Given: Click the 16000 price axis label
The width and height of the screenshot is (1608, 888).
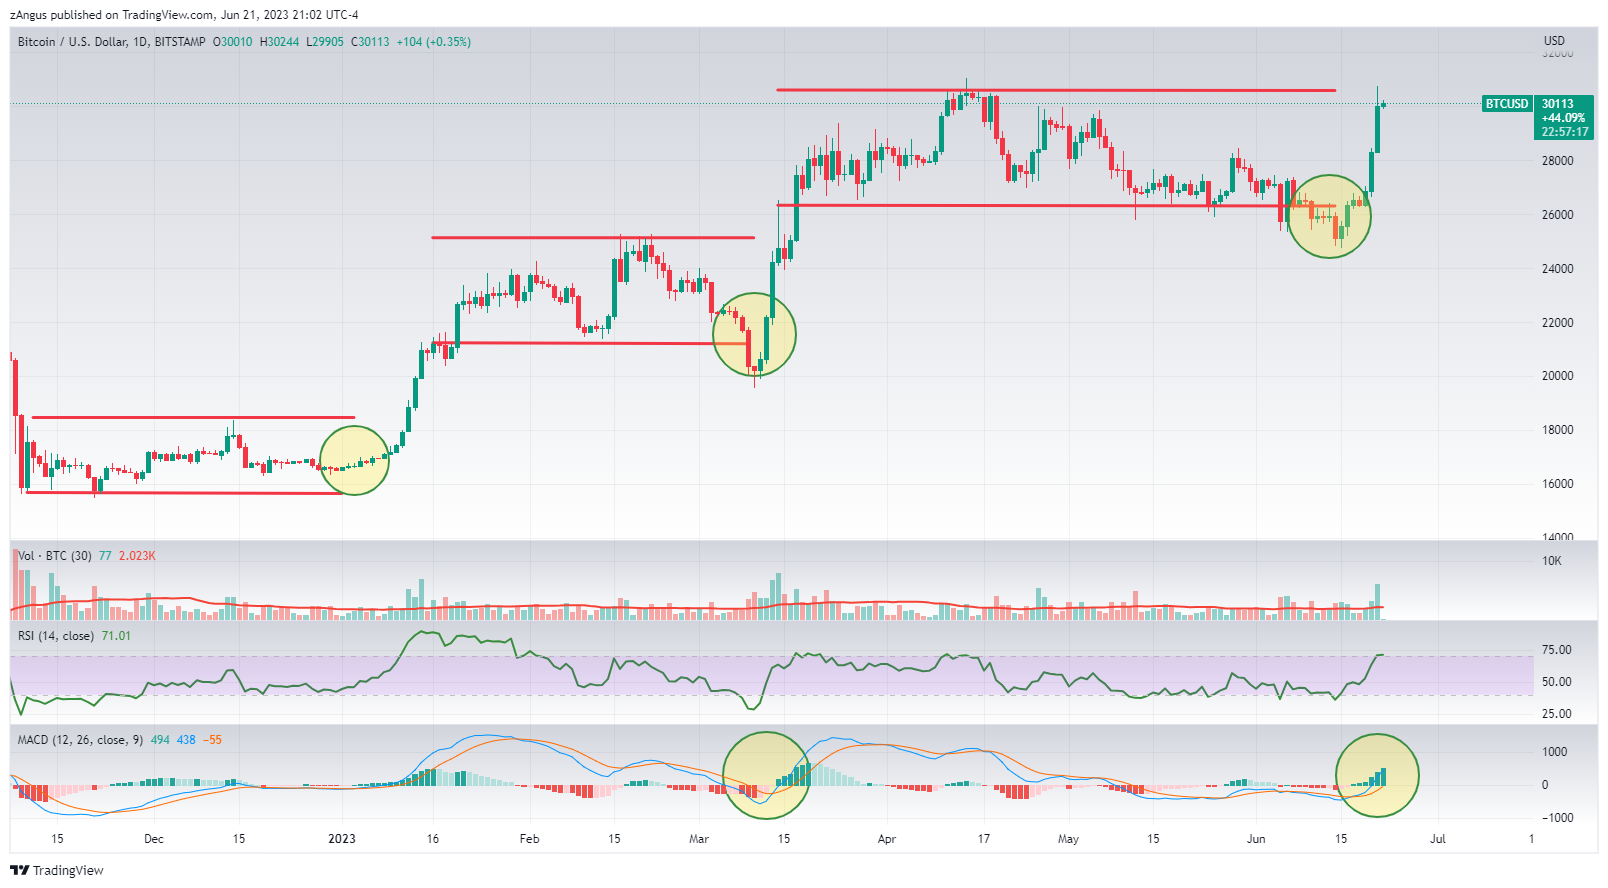Looking at the screenshot, I should coord(1557,484).
